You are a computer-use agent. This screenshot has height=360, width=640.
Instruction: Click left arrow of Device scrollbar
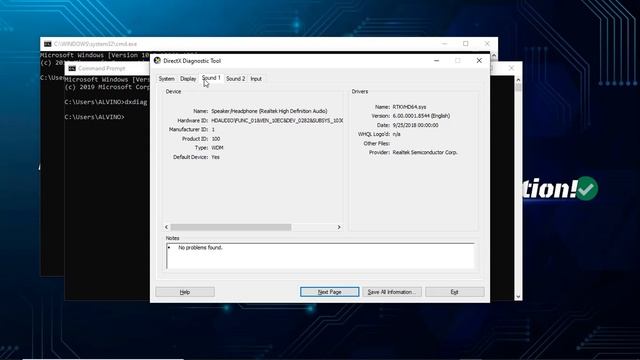pyautogui.click(x=167, y=227)
